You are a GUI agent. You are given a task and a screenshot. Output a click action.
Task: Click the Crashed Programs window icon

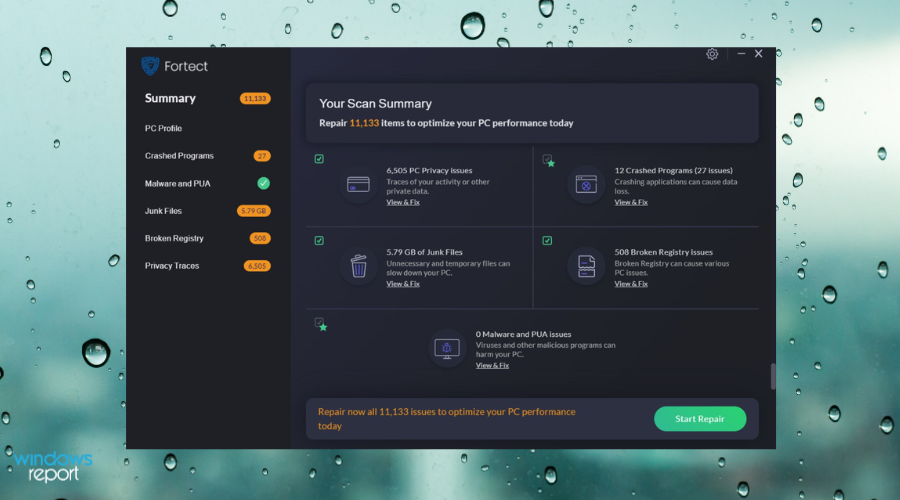pos(586,185)
